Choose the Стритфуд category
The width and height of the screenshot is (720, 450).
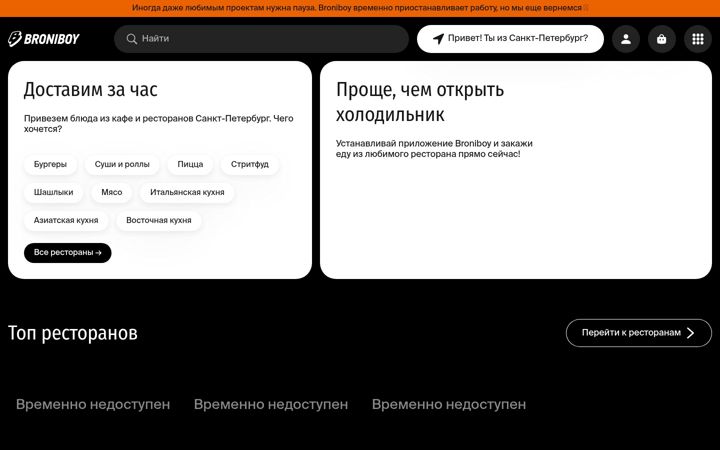click(250, 164)
